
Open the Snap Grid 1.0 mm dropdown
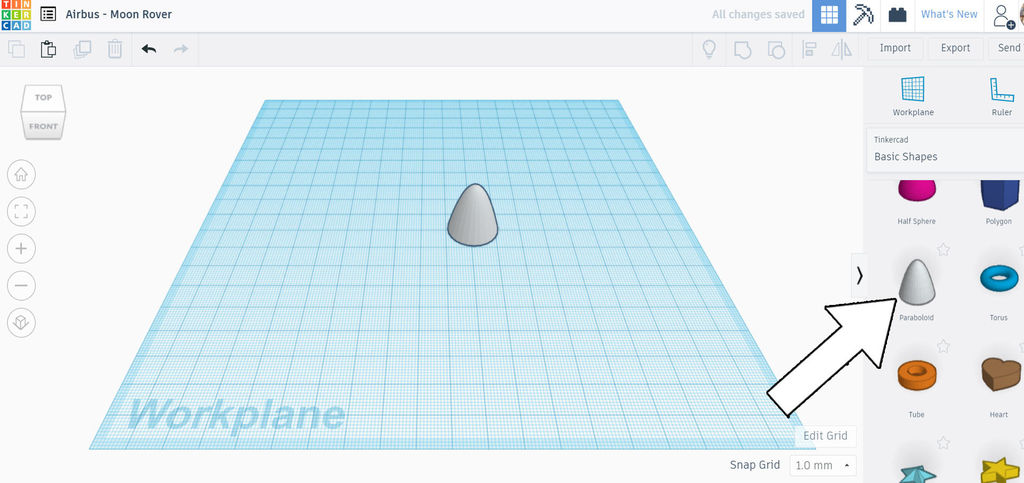click(823, 465)
